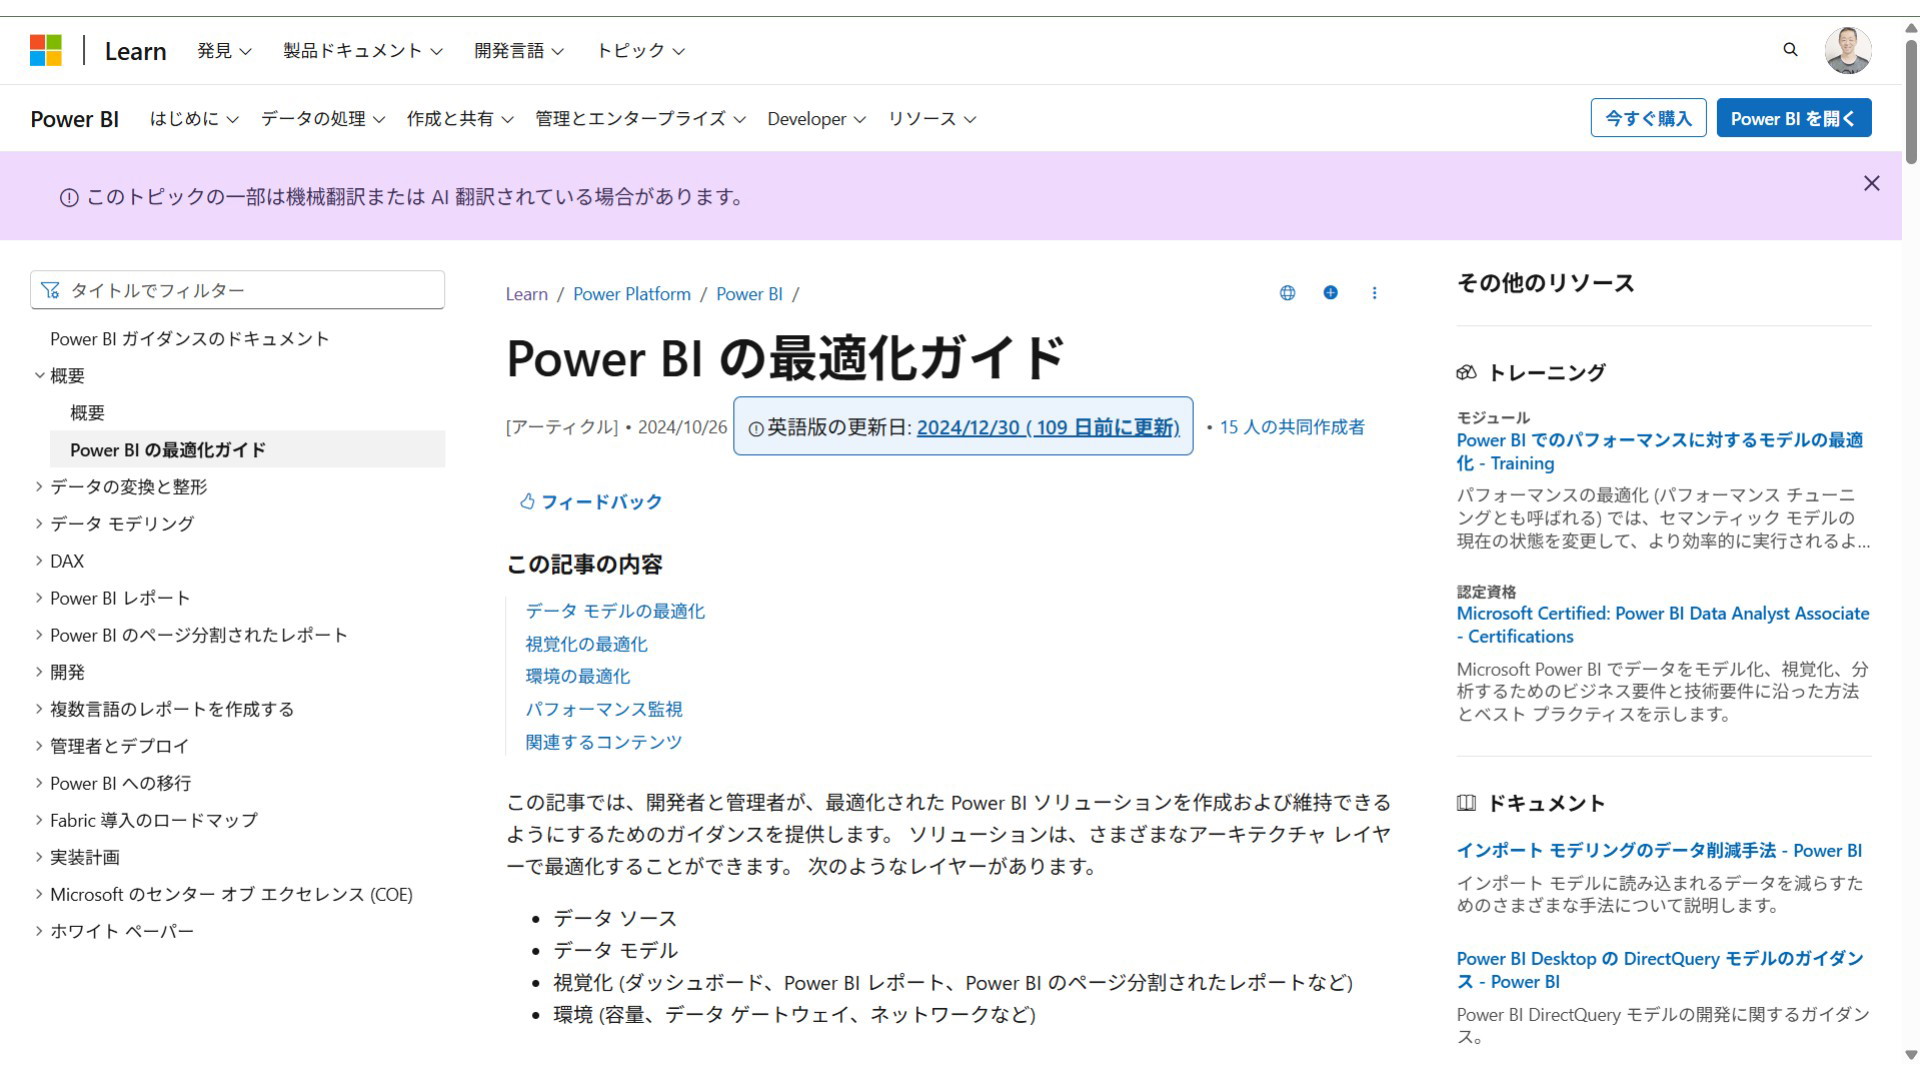The height and width of the screenshot is (1080, 1920).
Task: Select the nested 概要 child item
Action: click(87, 413)
